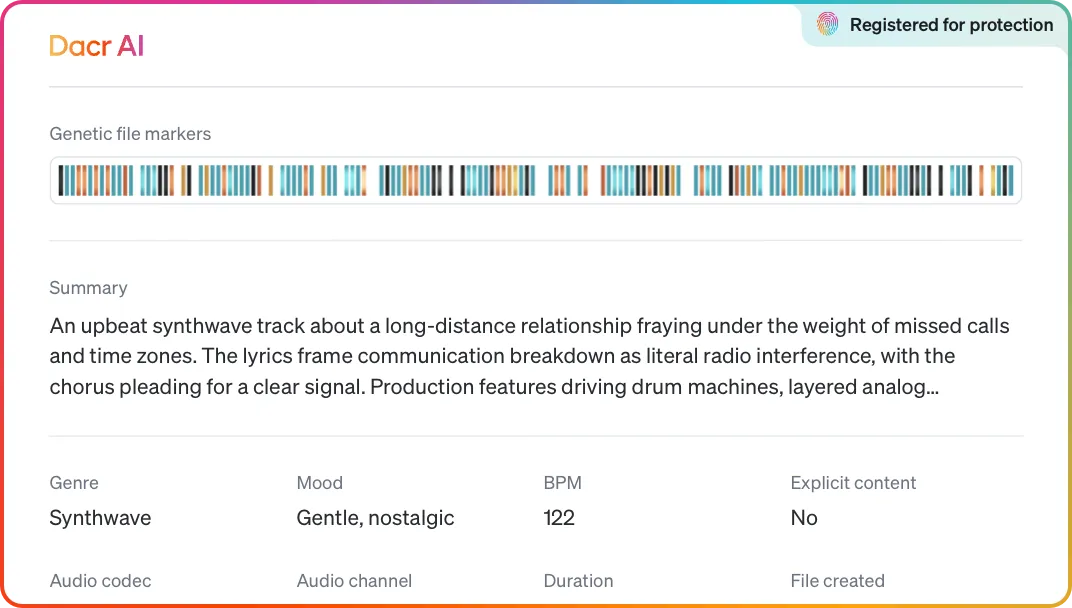Select the 122 BPM value
This screenshot has height=608, width=1072.
pyautogui.click(x=559, y=518)
